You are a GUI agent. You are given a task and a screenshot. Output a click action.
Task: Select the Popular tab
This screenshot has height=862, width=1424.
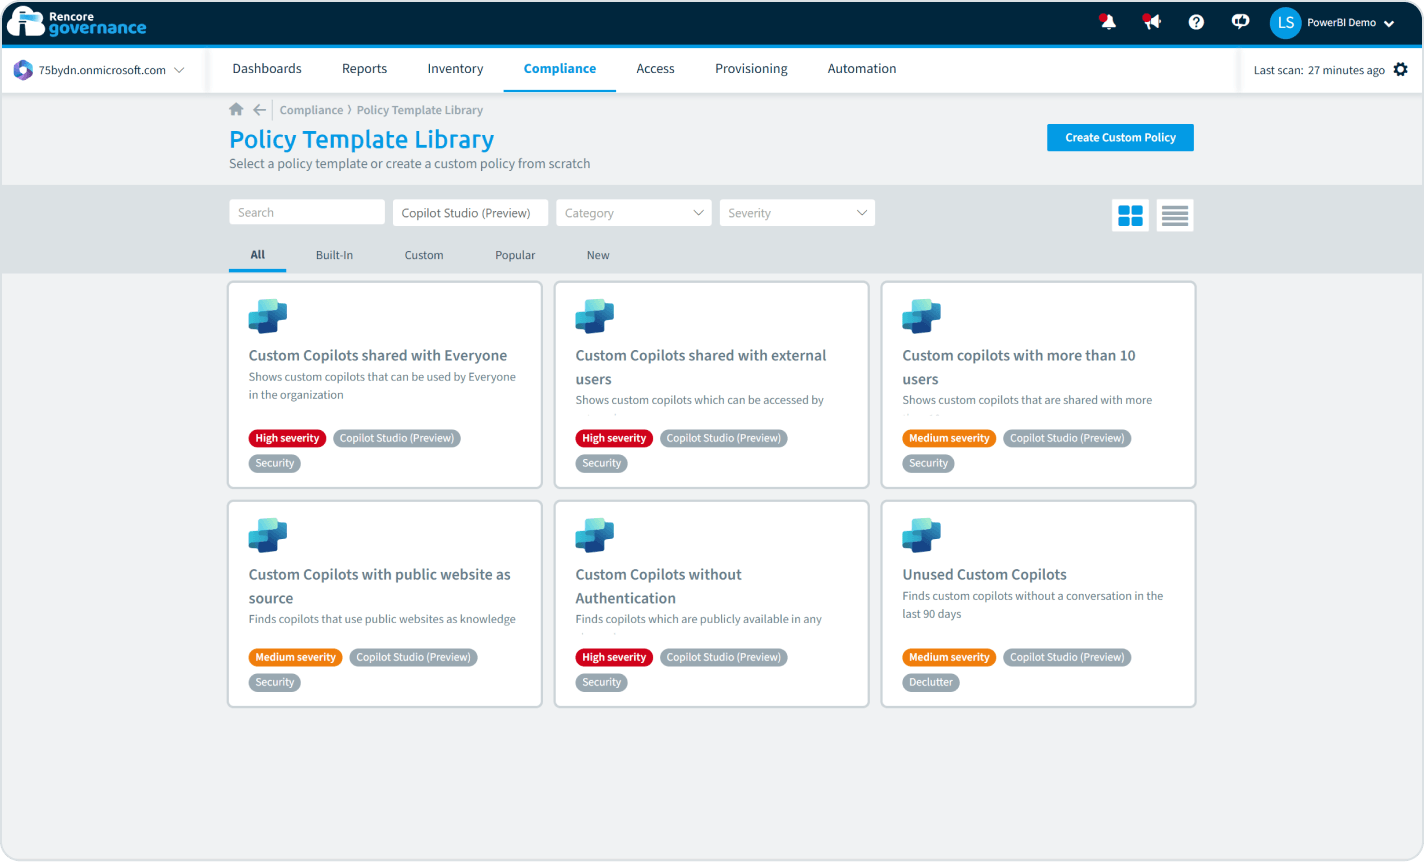515,255
